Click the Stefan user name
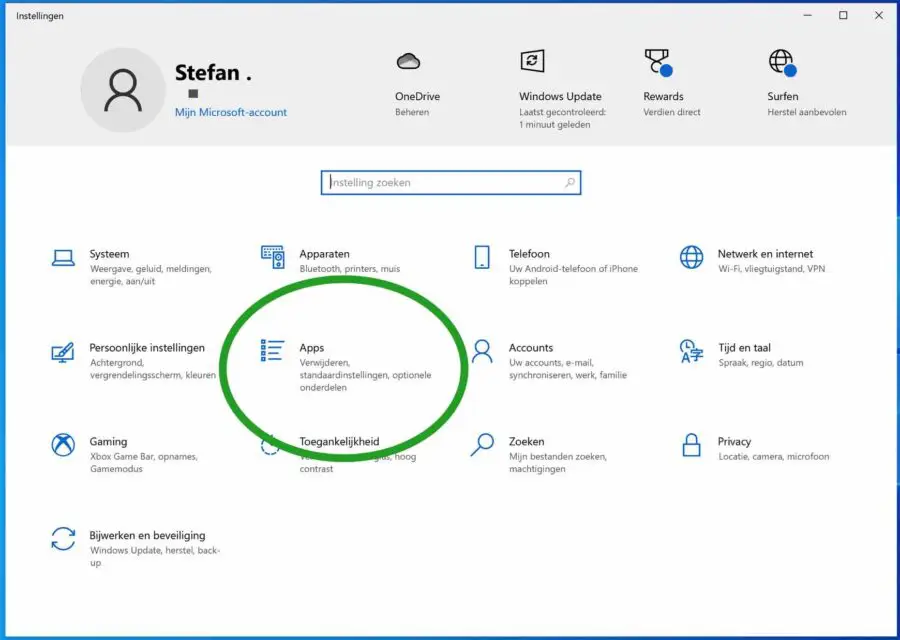 [213, 73]
